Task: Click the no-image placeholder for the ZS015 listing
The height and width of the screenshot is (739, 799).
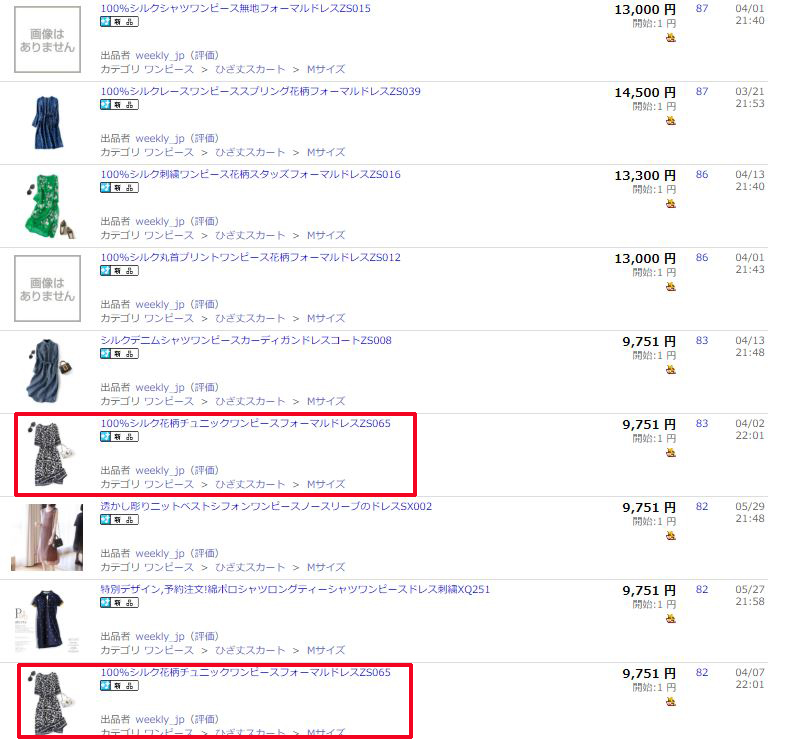Action: pyautogui.click(x=47, y=40)
